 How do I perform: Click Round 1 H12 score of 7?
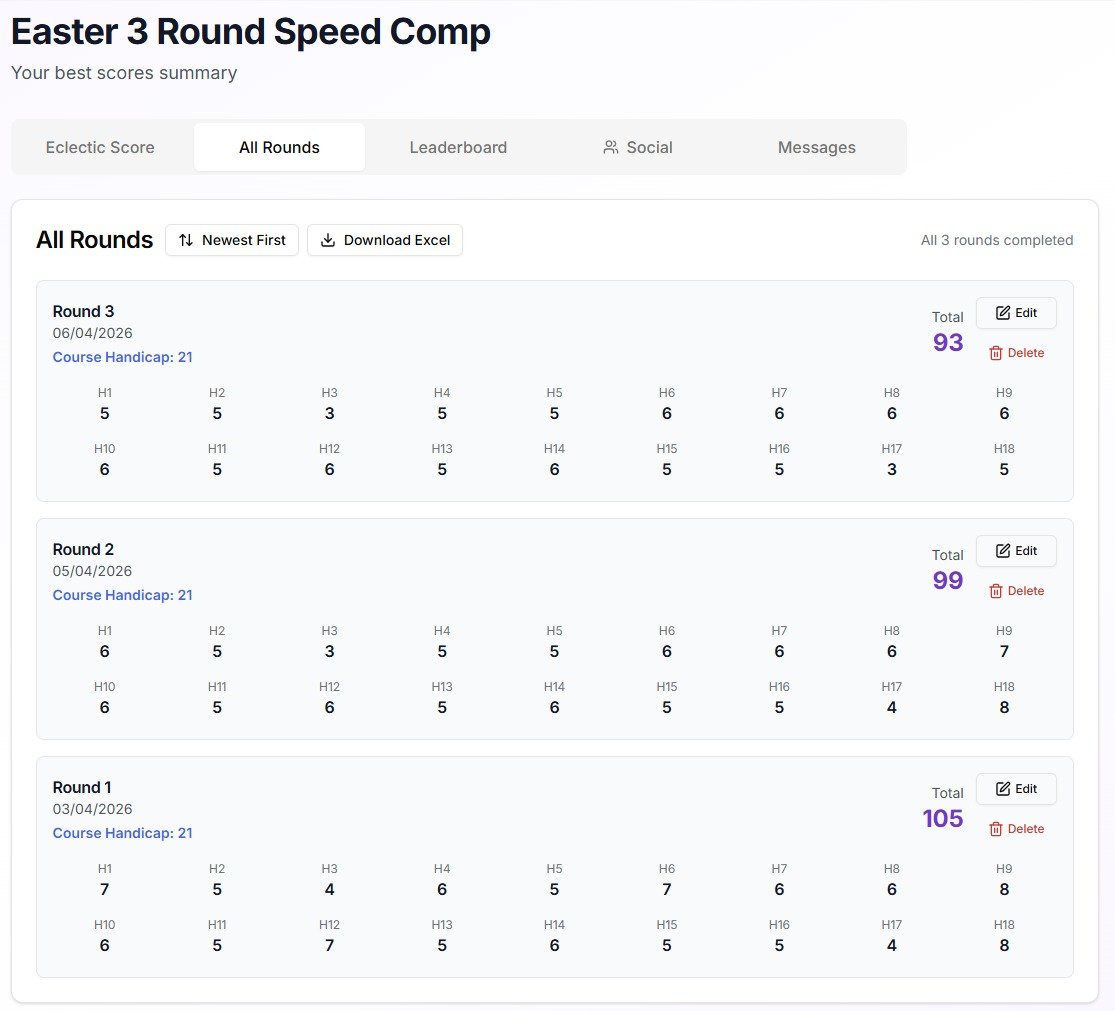click(329, 946)
